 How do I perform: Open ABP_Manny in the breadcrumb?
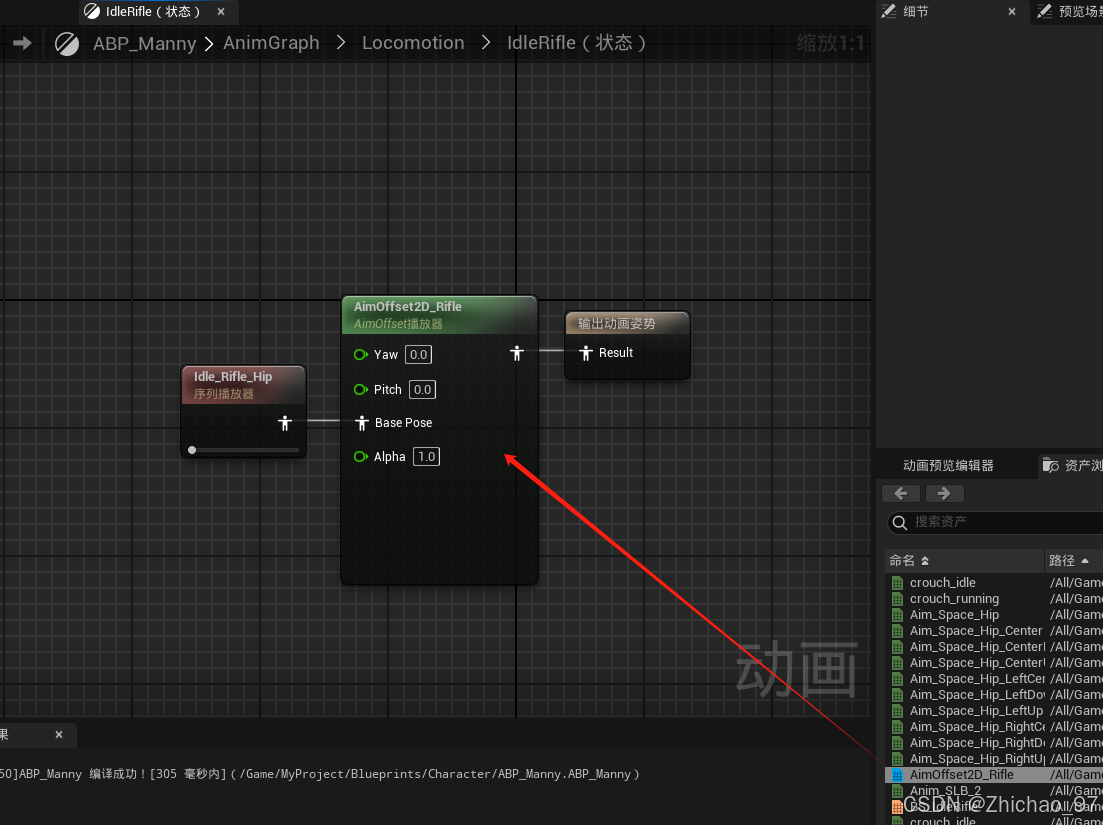(x=144, y=44)
